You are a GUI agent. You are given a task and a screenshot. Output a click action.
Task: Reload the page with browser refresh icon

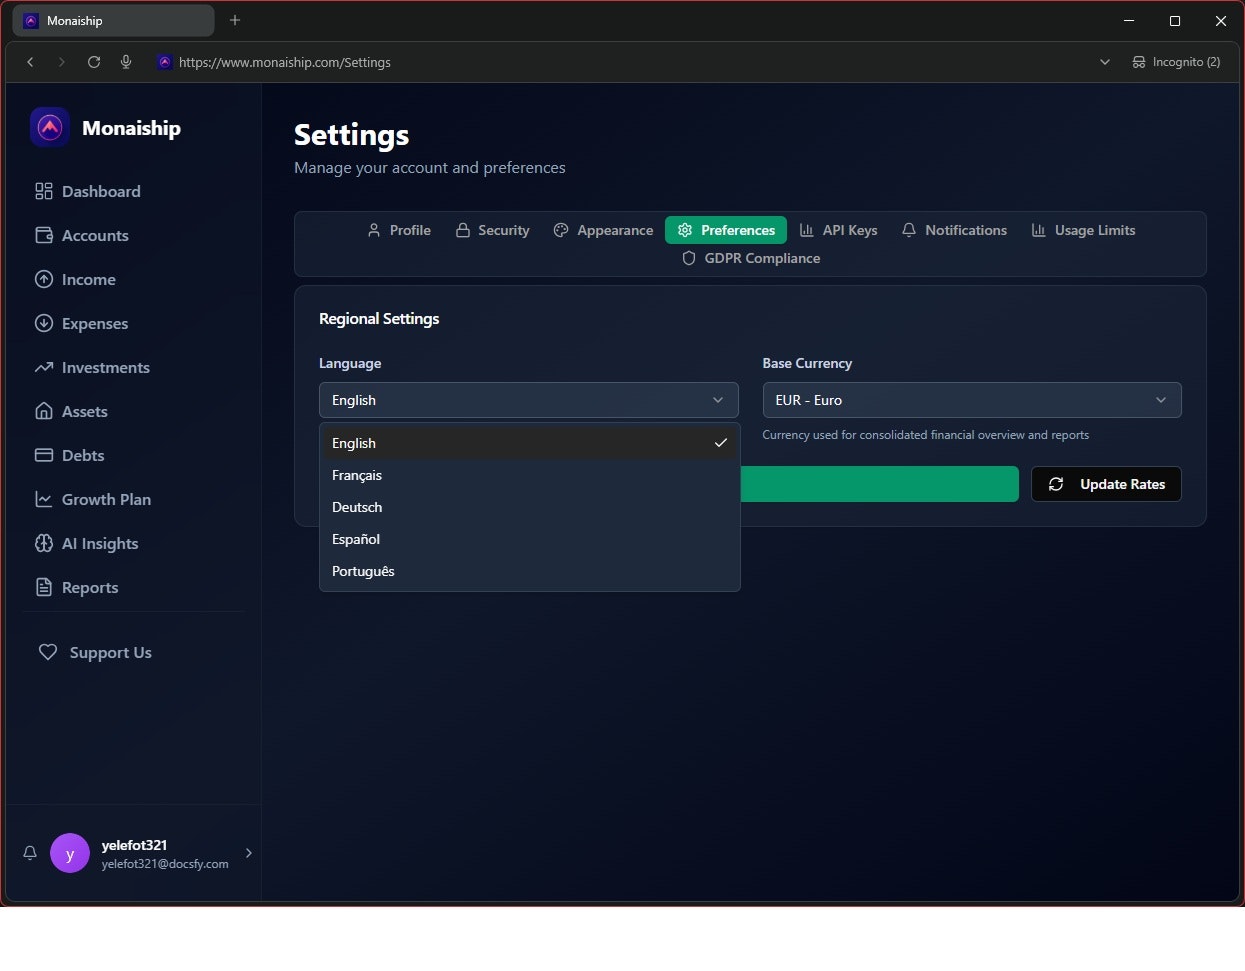click(94, 62)
